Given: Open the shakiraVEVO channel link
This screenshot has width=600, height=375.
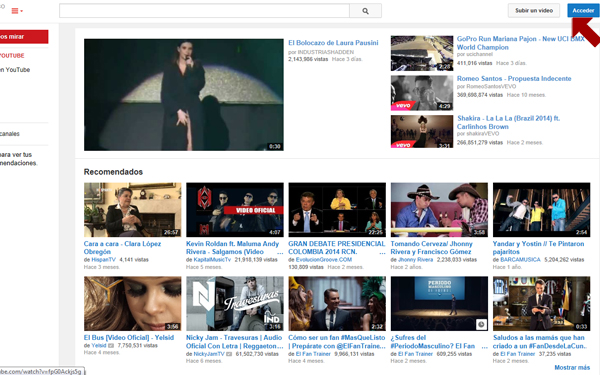Looking at the screenshot, I should coord(483,134).
